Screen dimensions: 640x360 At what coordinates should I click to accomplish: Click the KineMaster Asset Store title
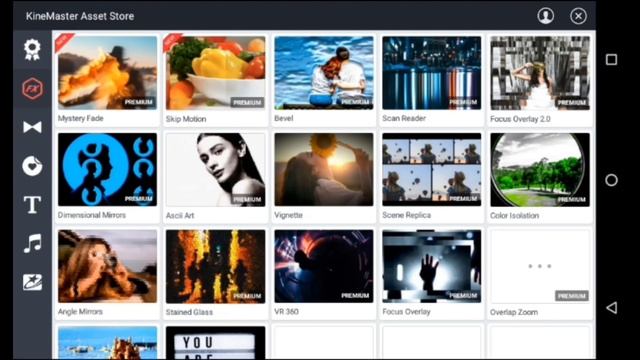coord(80,16)
